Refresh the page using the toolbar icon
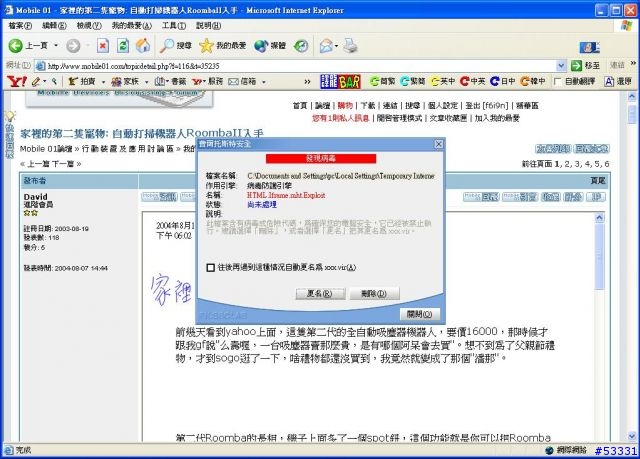640x459 pixels. (x=123, y=46)
